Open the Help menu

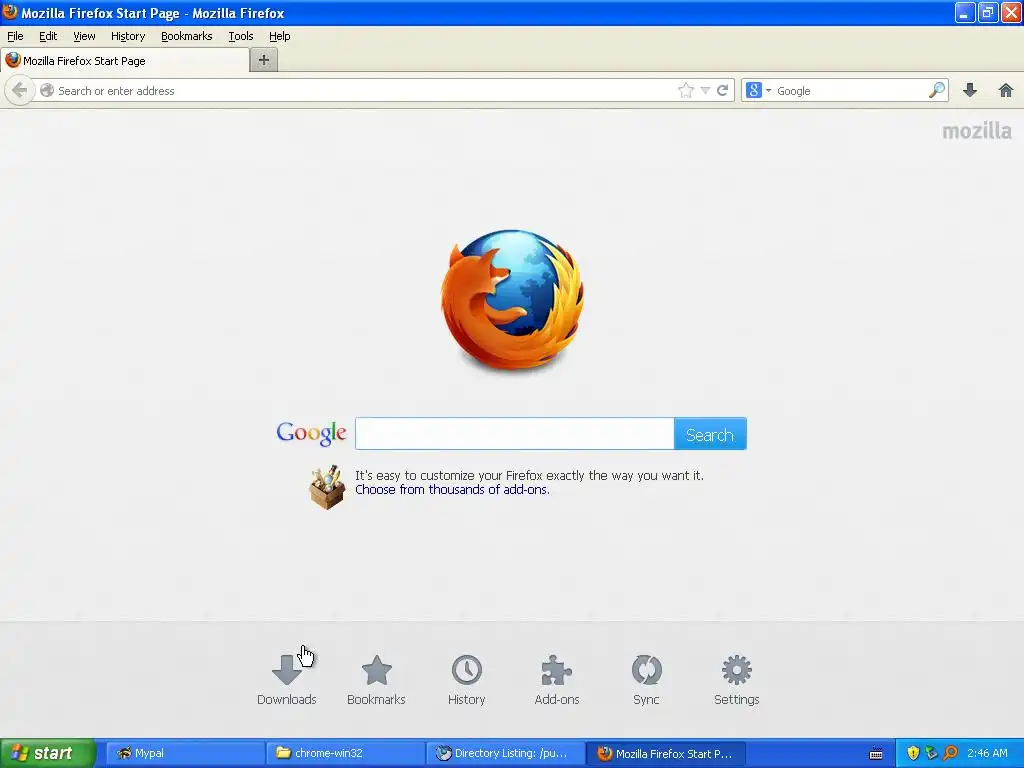coord(280,36)
